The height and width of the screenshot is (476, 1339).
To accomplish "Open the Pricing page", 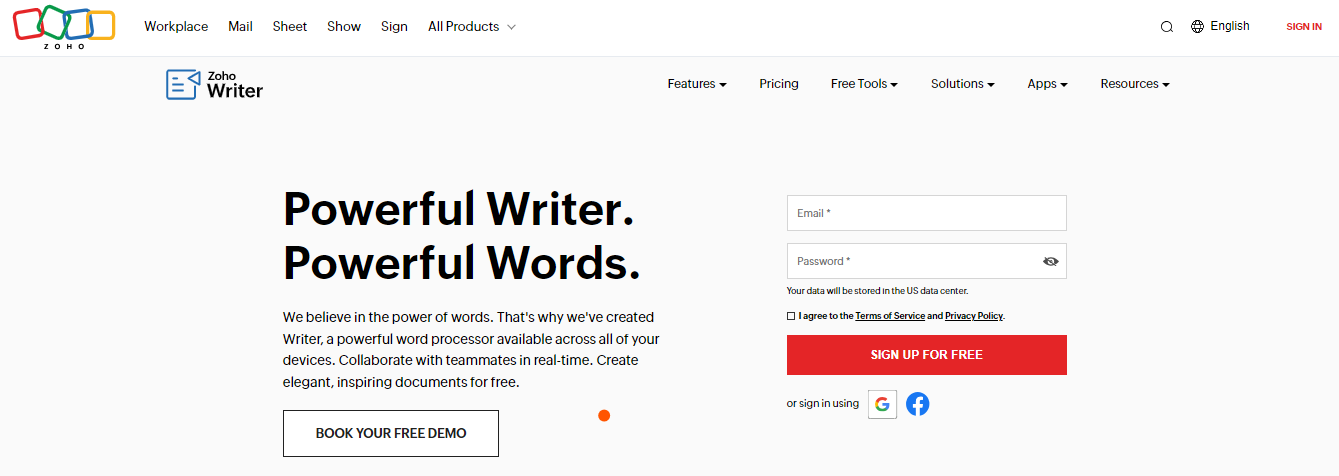I will [779, 84].
